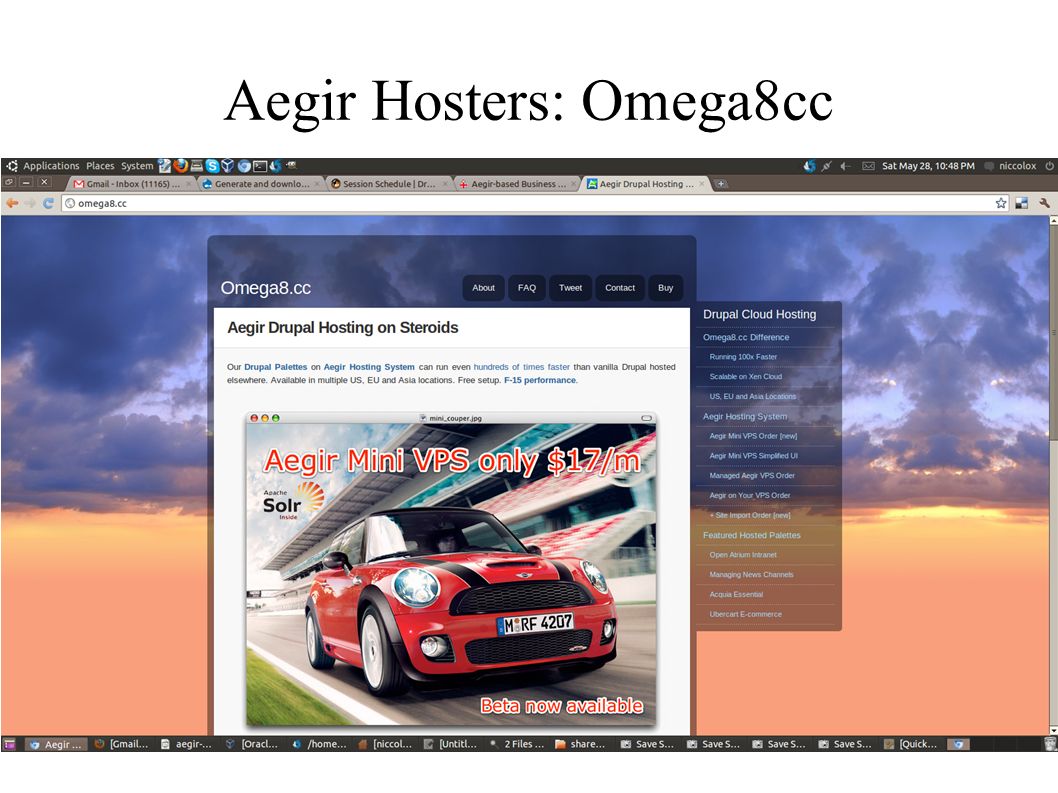Select the Aegir Drupal Hosting tab

click(645, 184)
